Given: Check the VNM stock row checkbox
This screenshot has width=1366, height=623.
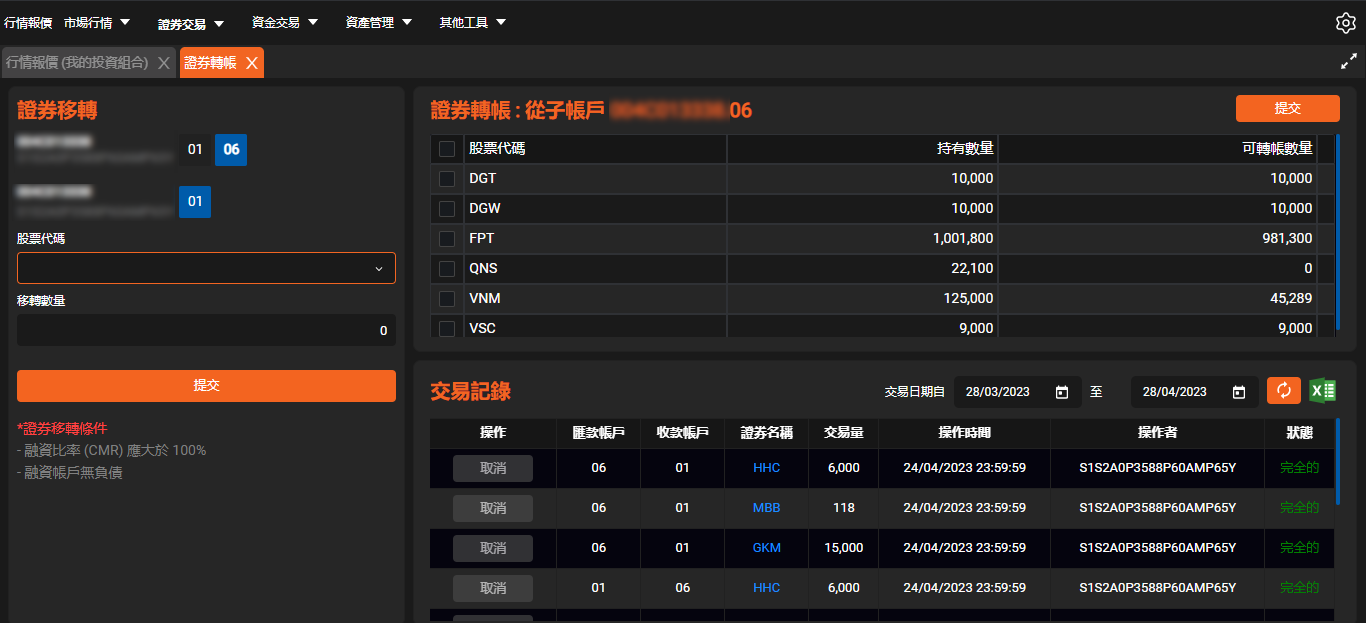Looking at the screenshot, I should (x=447, y=299).
